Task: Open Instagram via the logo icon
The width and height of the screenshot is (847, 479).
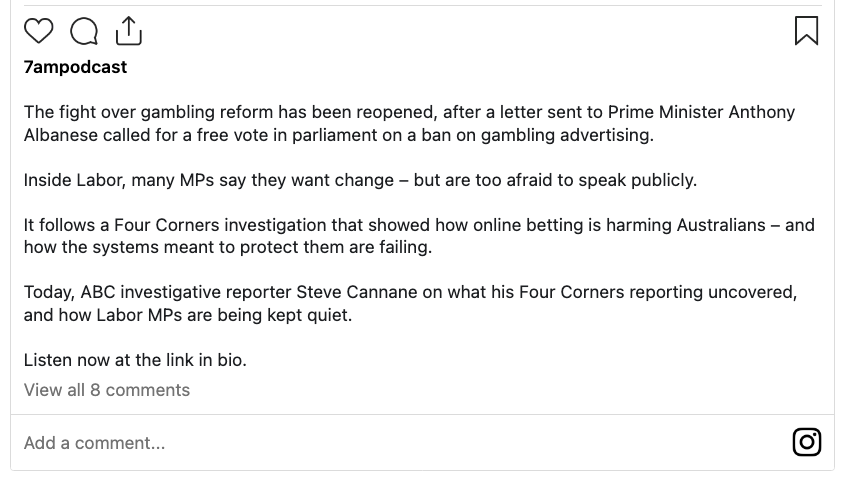Action: pyautogui.click(x=806, y=442)
